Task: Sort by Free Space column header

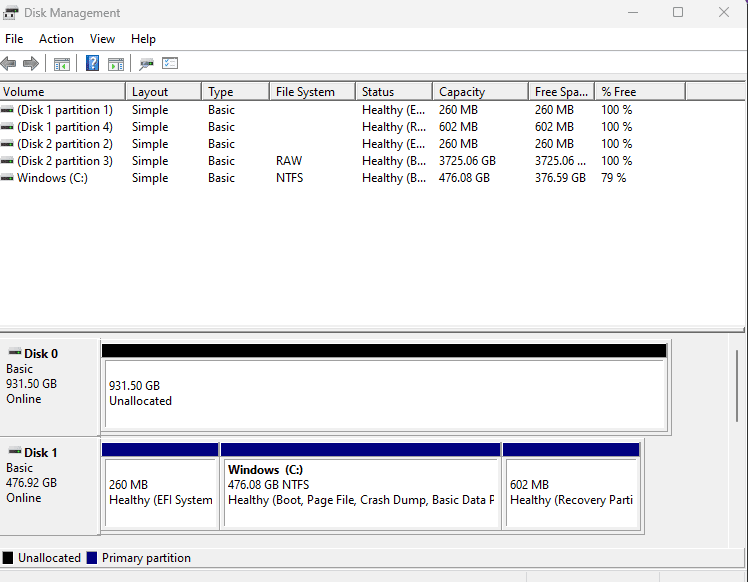Action: point(561,92)
